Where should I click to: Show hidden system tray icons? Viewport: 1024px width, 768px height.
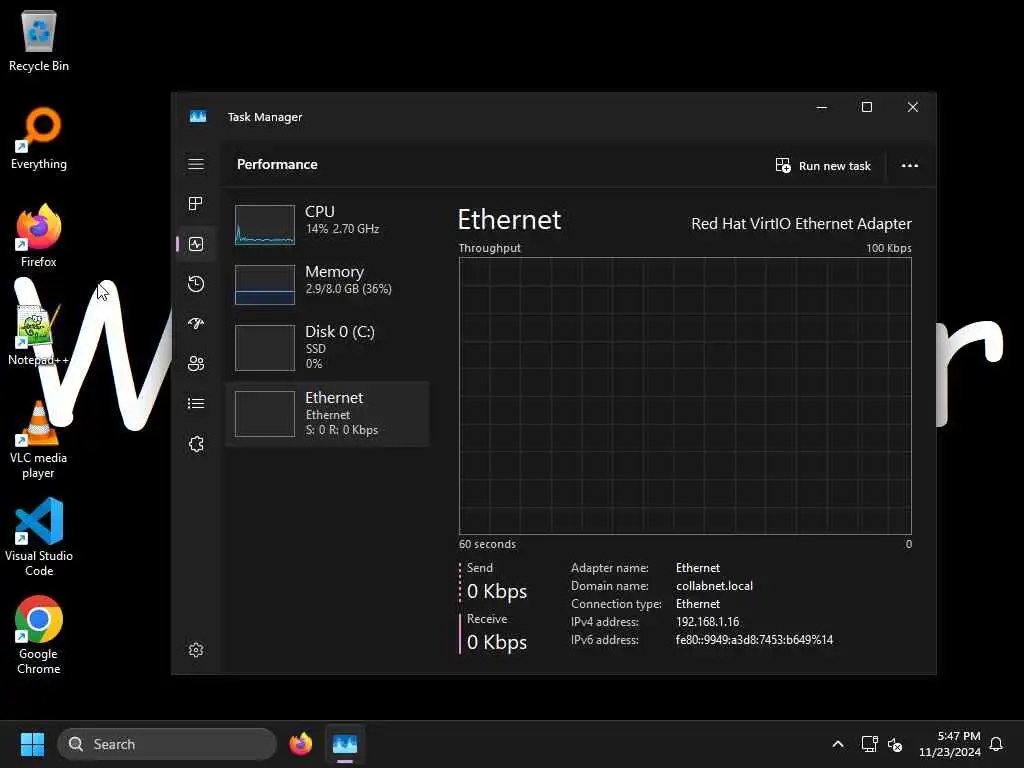point(838,744)
